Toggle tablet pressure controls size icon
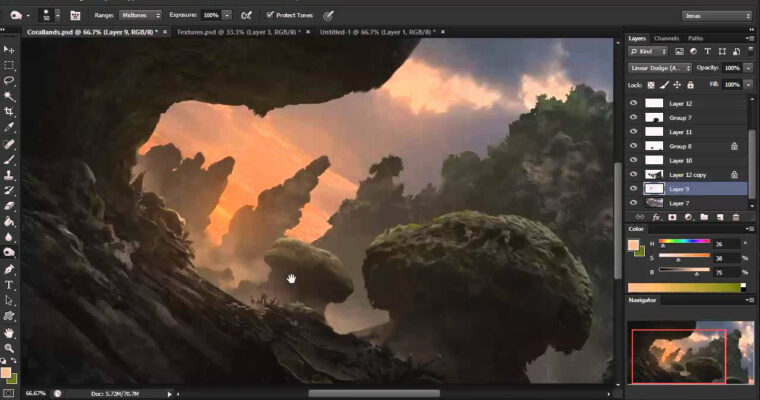Image resolution: width=760 pixels, height=400 pixels. point(329,16)
